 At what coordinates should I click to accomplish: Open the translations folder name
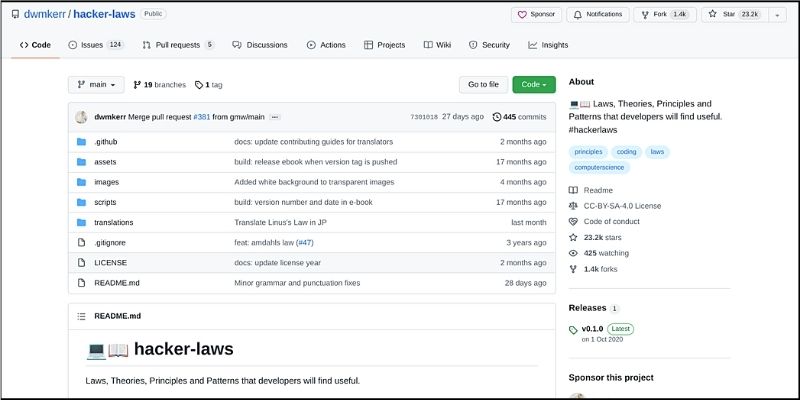coord(114,222)
